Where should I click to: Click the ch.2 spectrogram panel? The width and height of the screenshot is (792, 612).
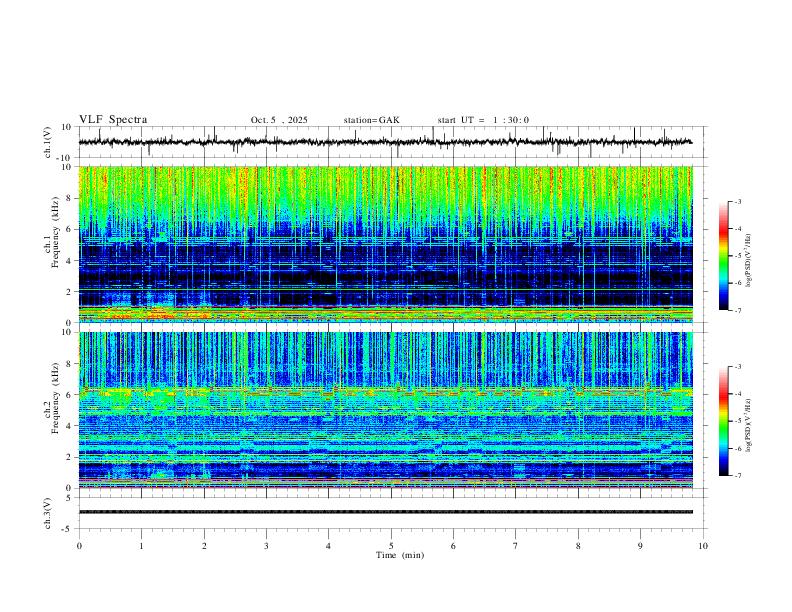385,410
